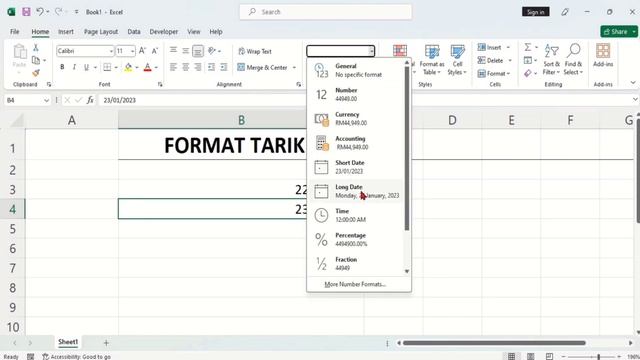Choose Fraction format option
The width and height of the screenshot is (640, 360).
tap(356, 264)
